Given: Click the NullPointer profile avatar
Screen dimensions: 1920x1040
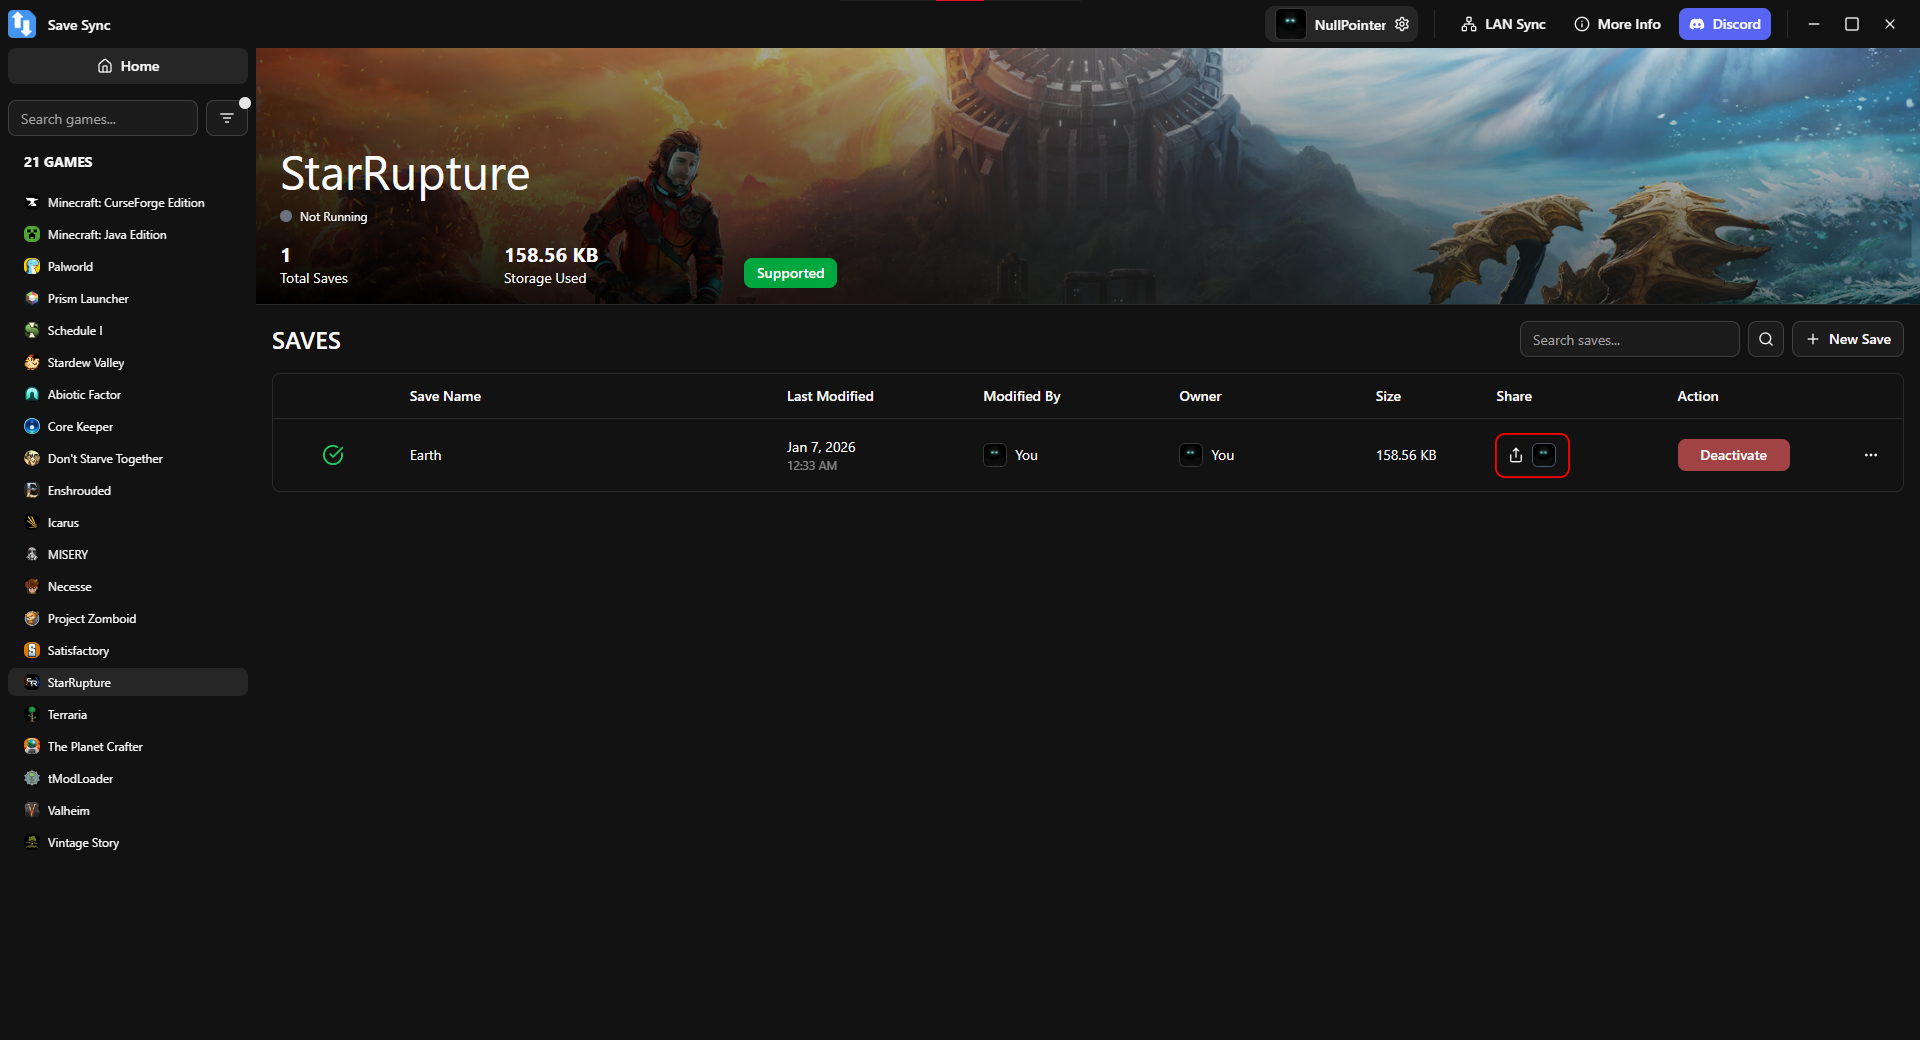Looking at the screenshot, I should [1290, 24].
